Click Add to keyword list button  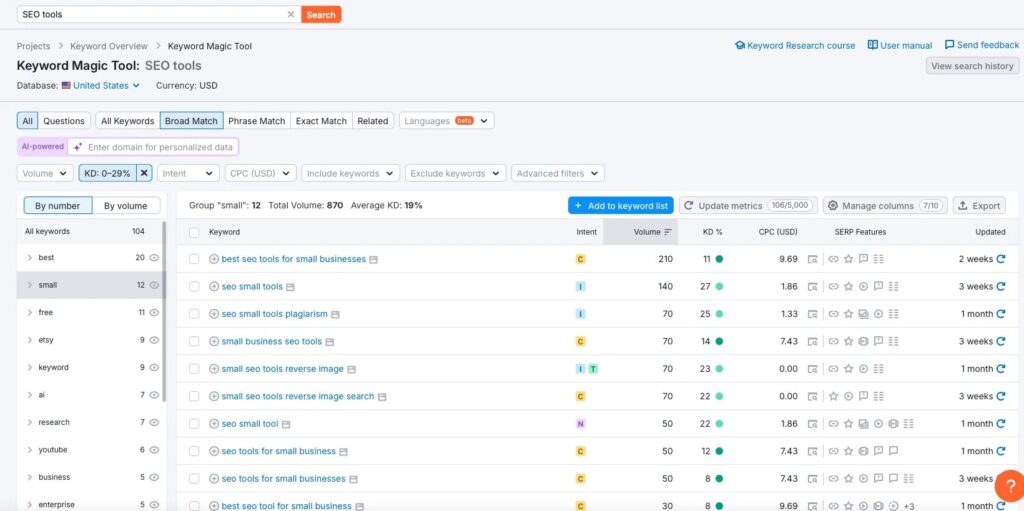click(620, 205)
